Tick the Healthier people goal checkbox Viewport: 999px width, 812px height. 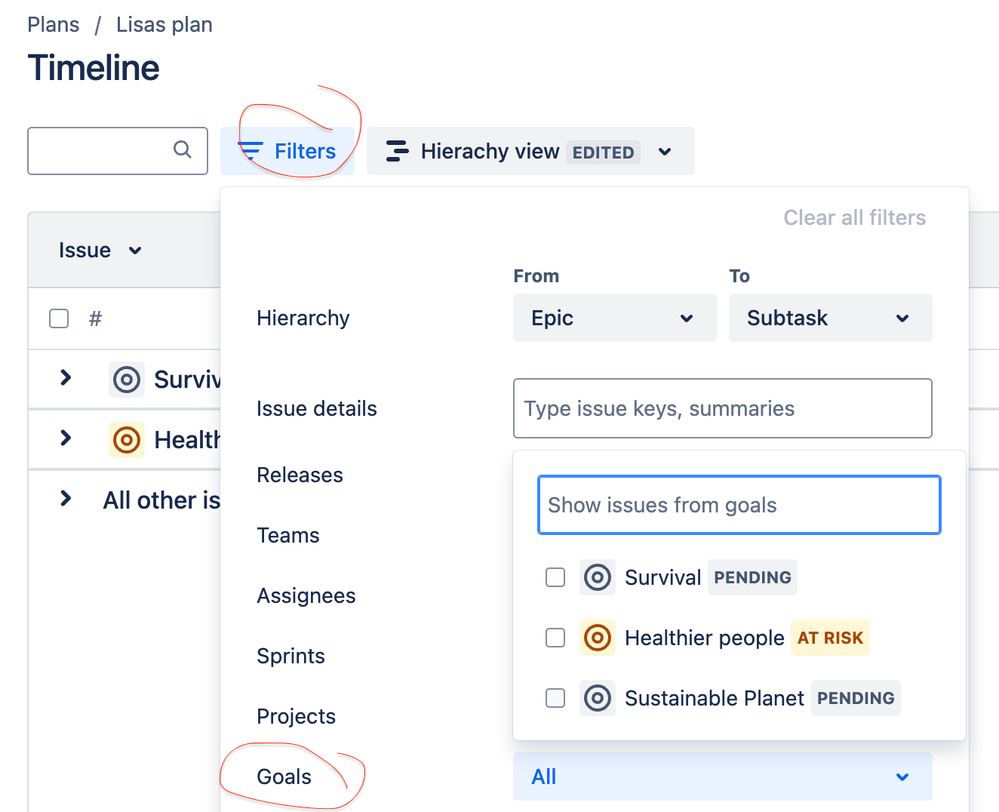click(x=555, y=637)
